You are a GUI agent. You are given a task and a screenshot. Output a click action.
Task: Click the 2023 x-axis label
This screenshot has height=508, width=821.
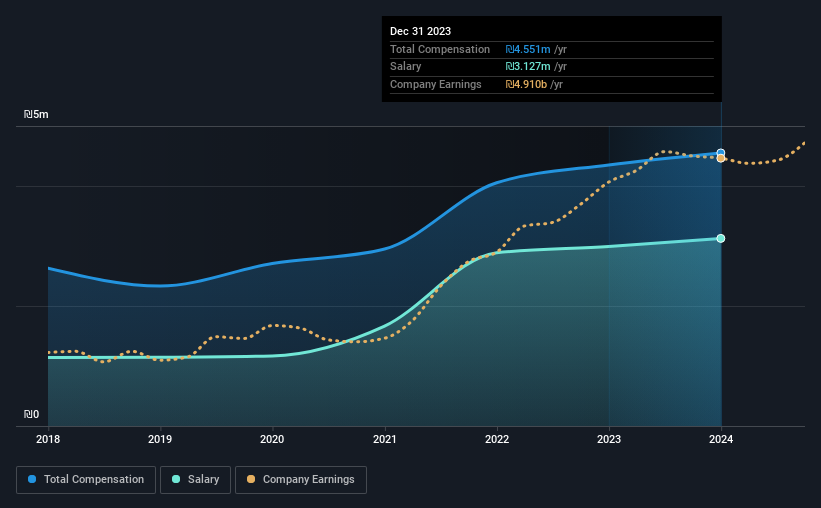pyautogui.click(x=608, y=439)
